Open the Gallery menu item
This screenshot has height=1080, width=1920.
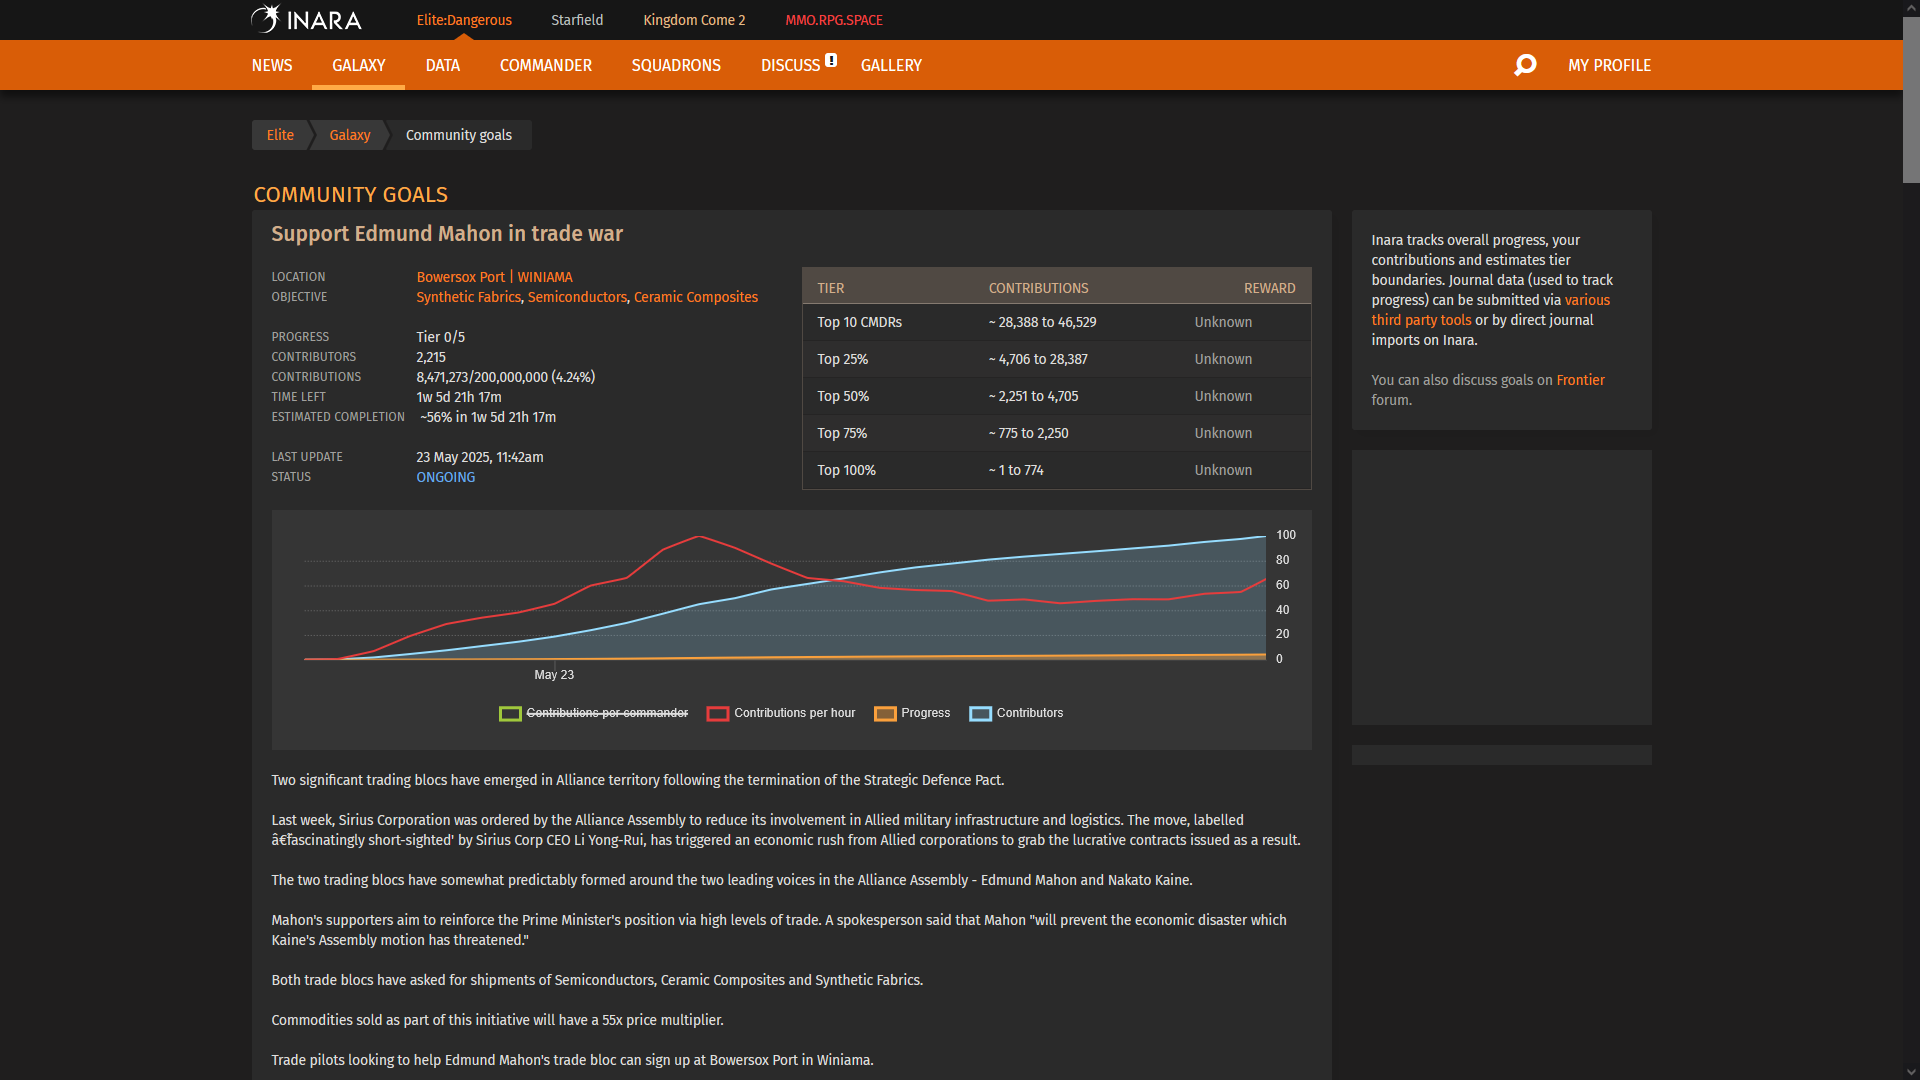[x=891, y=65]
